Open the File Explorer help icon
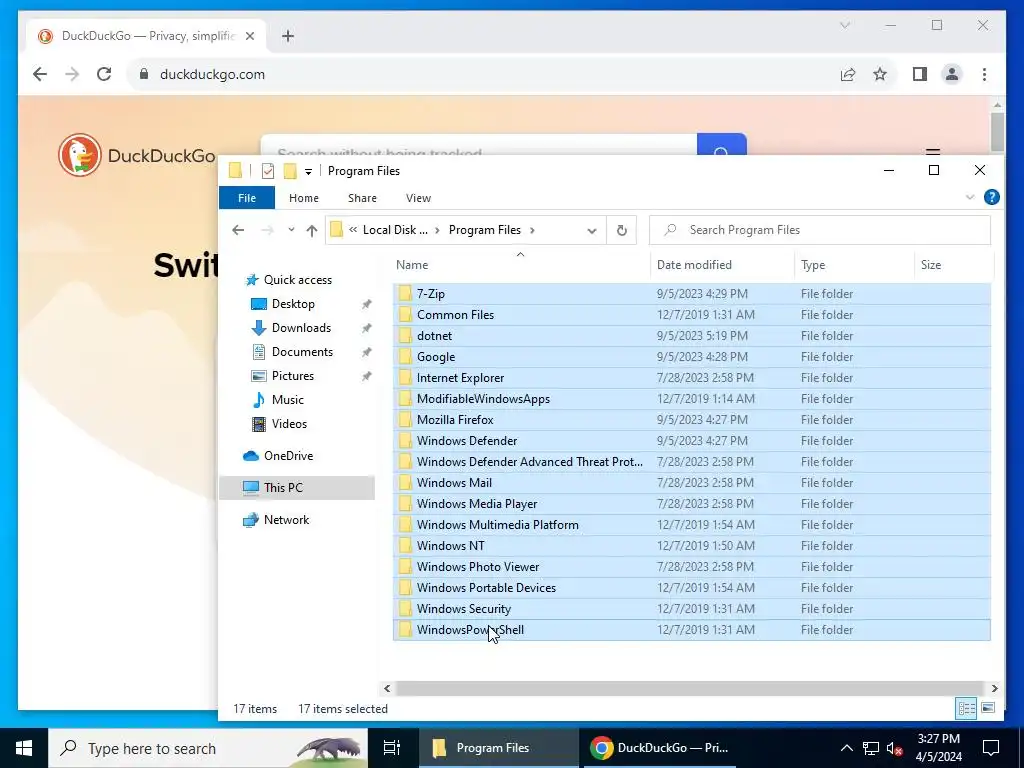This screenshot has width=1024, height=768. (x=991, y=197)
